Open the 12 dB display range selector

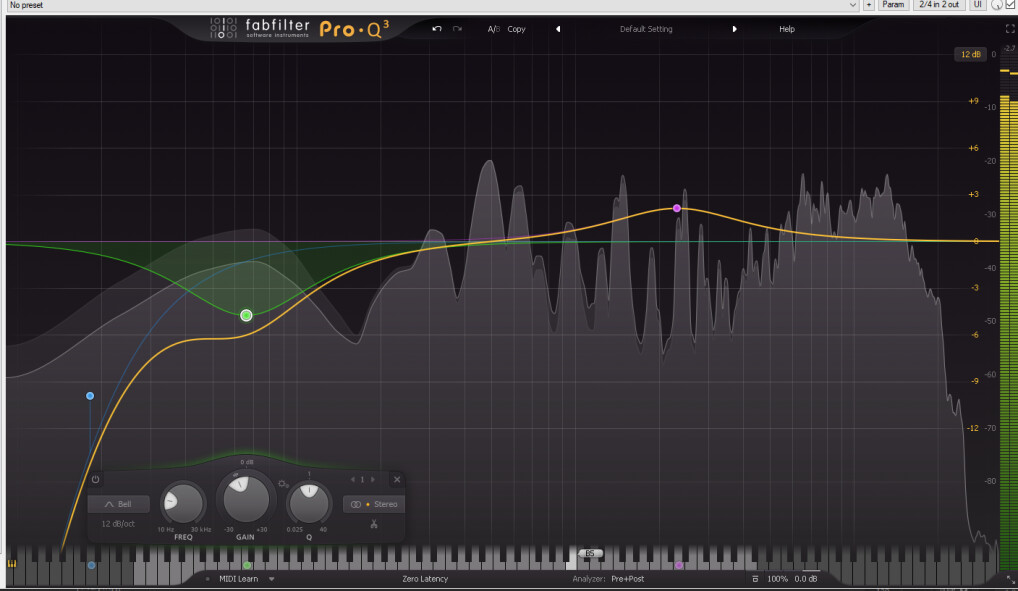971,55
